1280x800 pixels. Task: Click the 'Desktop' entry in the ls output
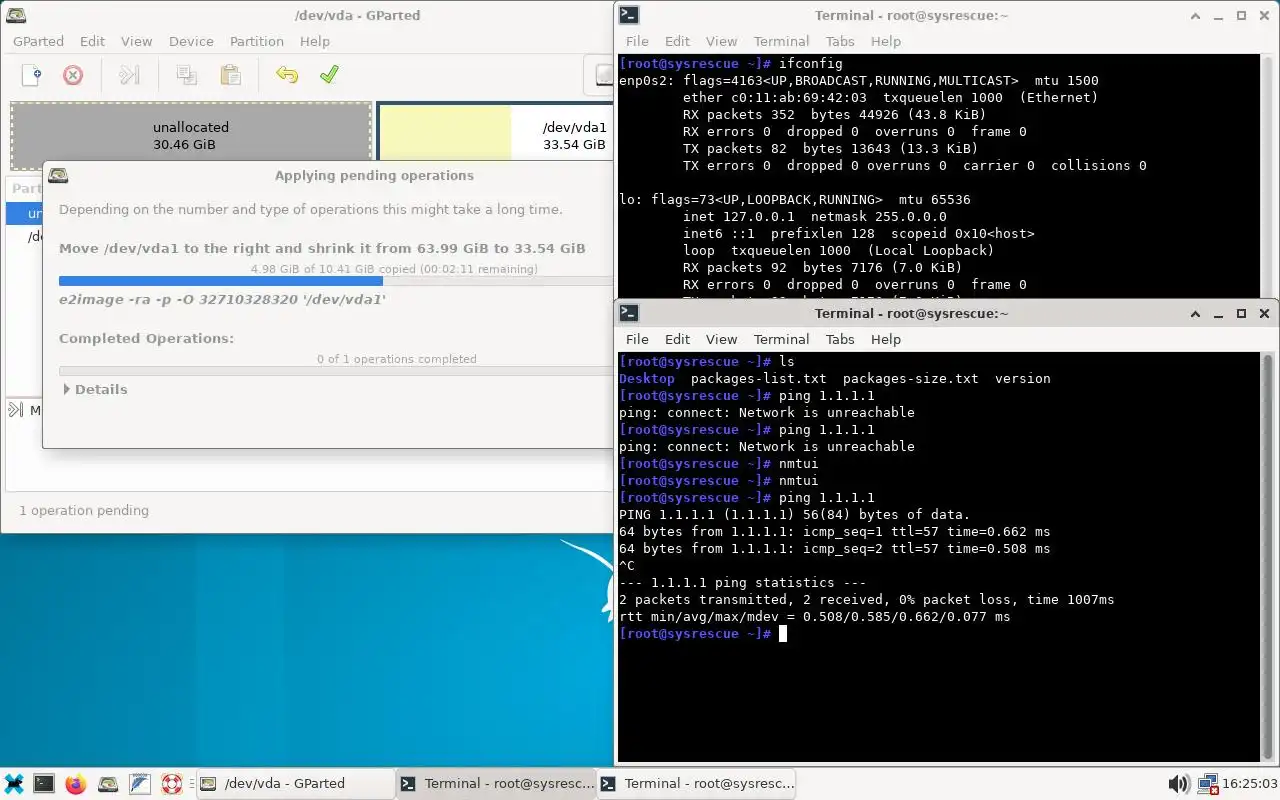pyautogui.click(x=647, y=379)
